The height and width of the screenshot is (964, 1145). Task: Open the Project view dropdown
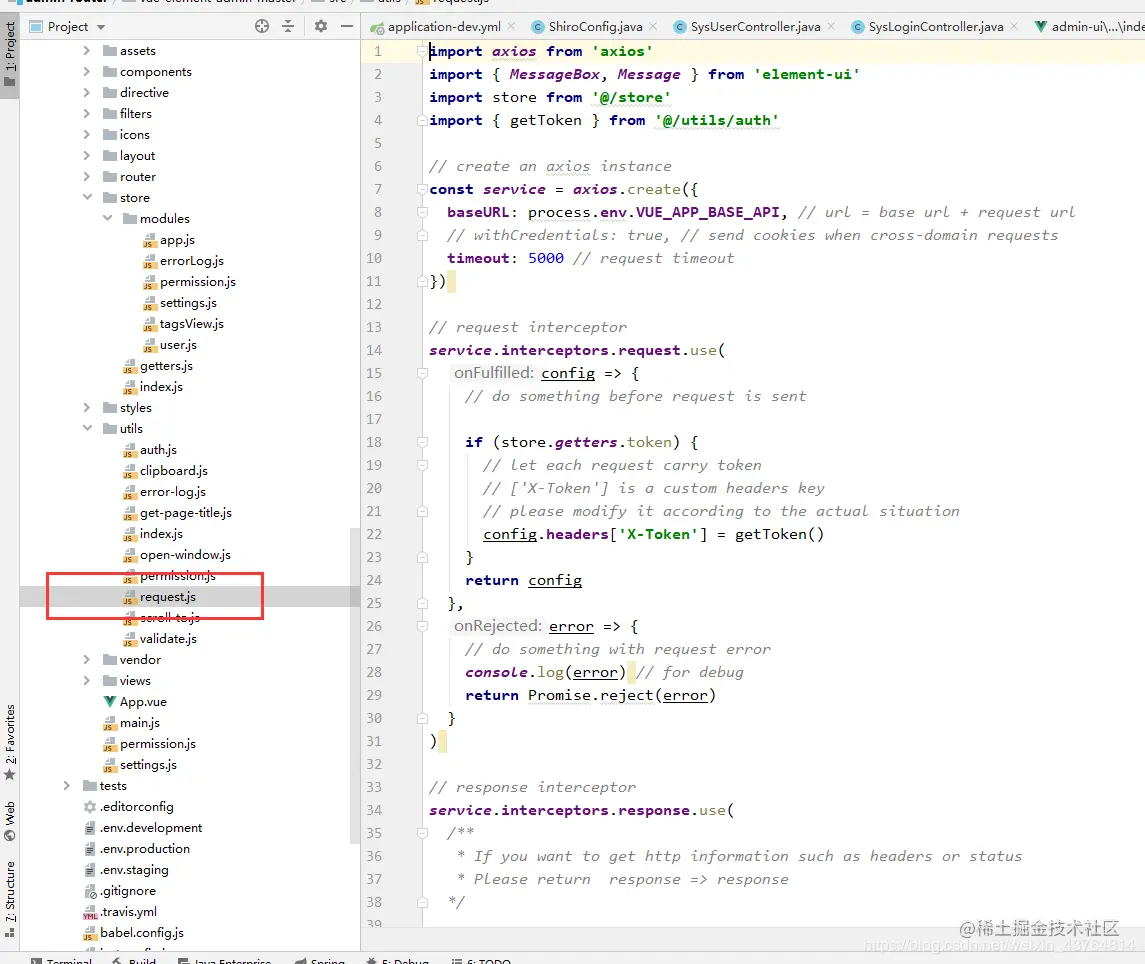(101, 27)
